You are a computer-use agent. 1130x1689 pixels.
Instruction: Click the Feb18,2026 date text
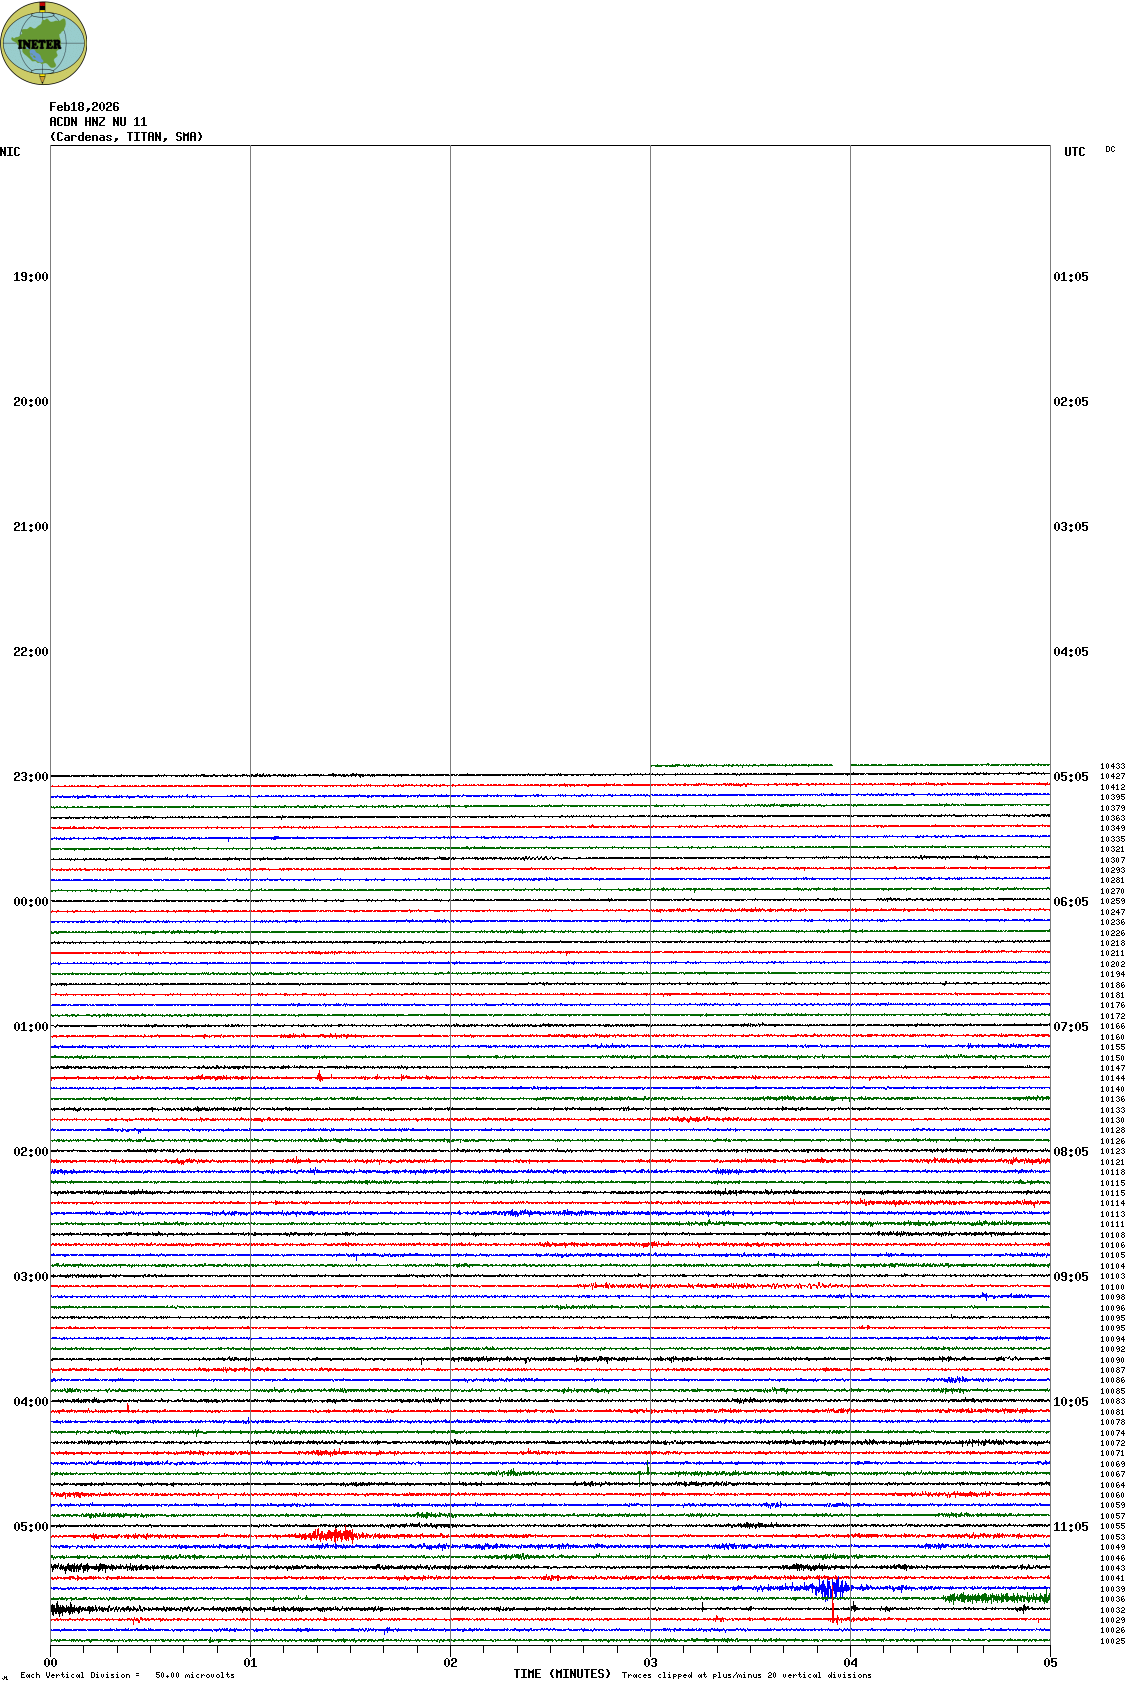[x=84, y=107]
